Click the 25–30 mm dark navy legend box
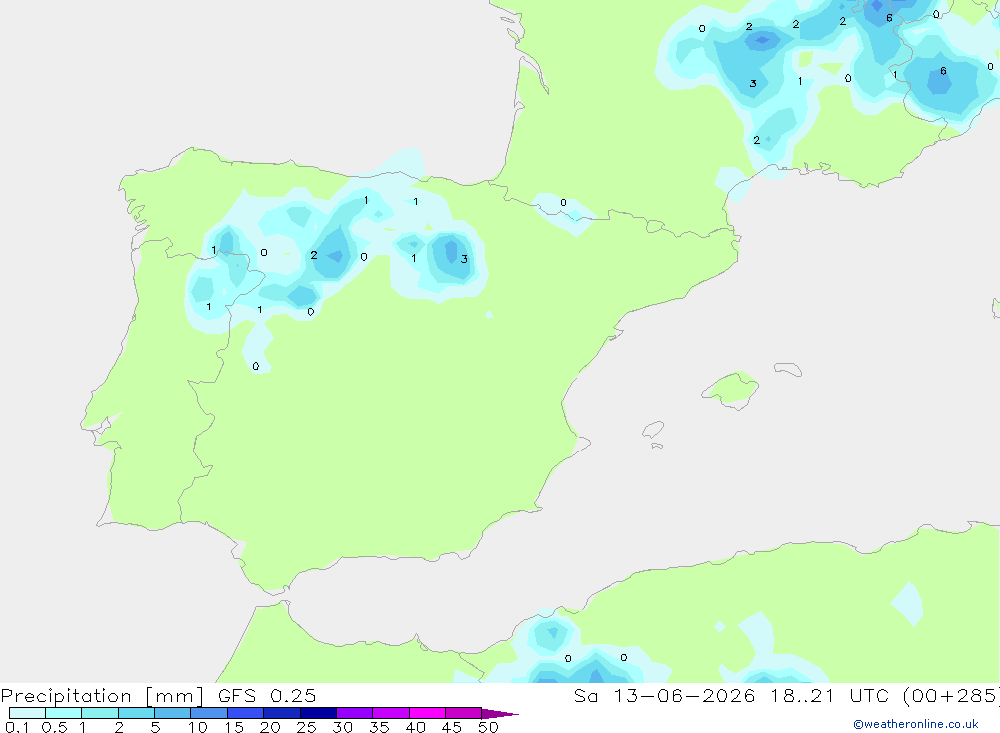 318,713
